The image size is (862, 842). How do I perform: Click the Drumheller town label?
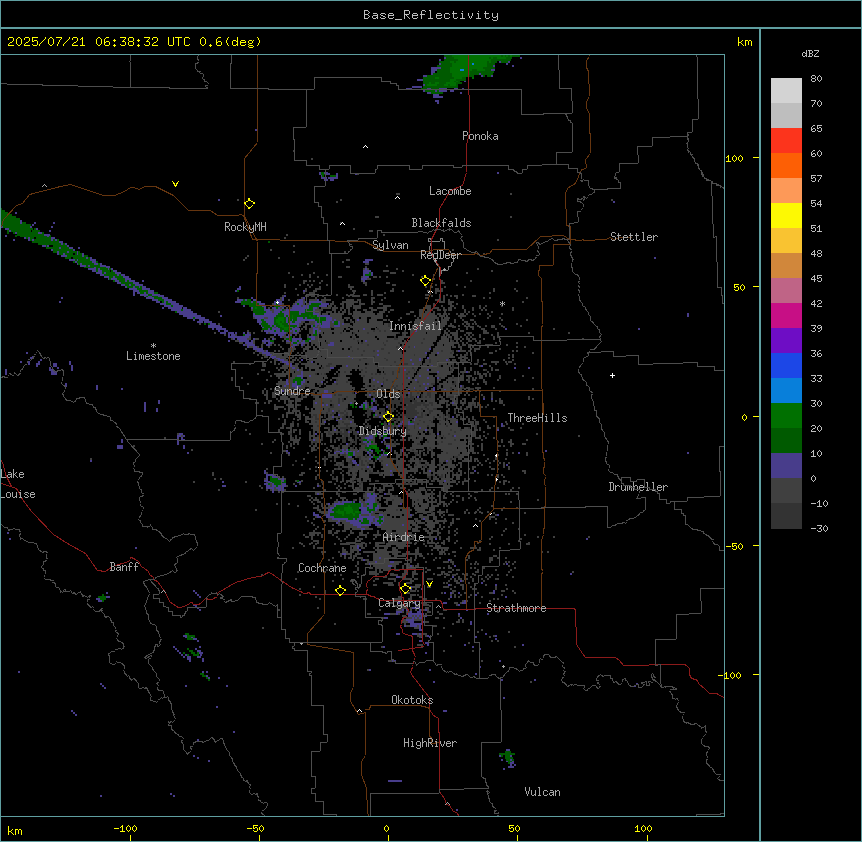pyautogui.click(x=638, y=487)
